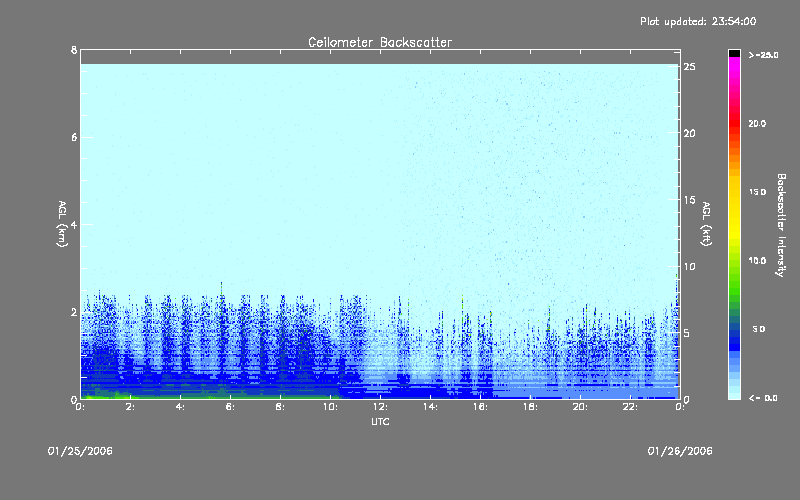The height and width of the screenshot is (500, 800).
Task: Click the "4:" UTC hour tick label
Action: coord(180,407)
